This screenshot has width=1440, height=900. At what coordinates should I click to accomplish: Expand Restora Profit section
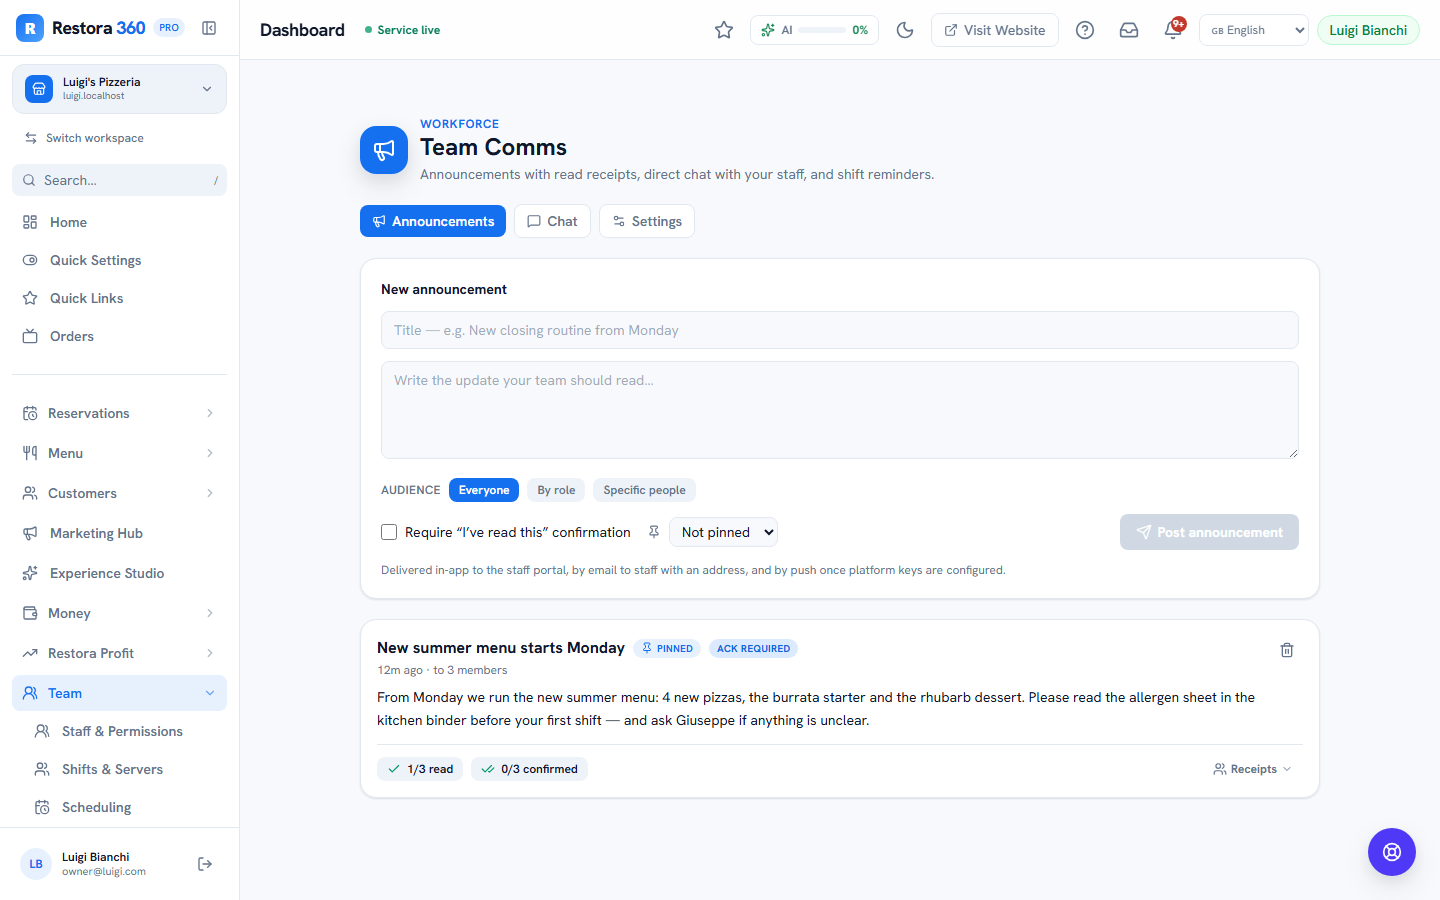click(x=119, y=653)
